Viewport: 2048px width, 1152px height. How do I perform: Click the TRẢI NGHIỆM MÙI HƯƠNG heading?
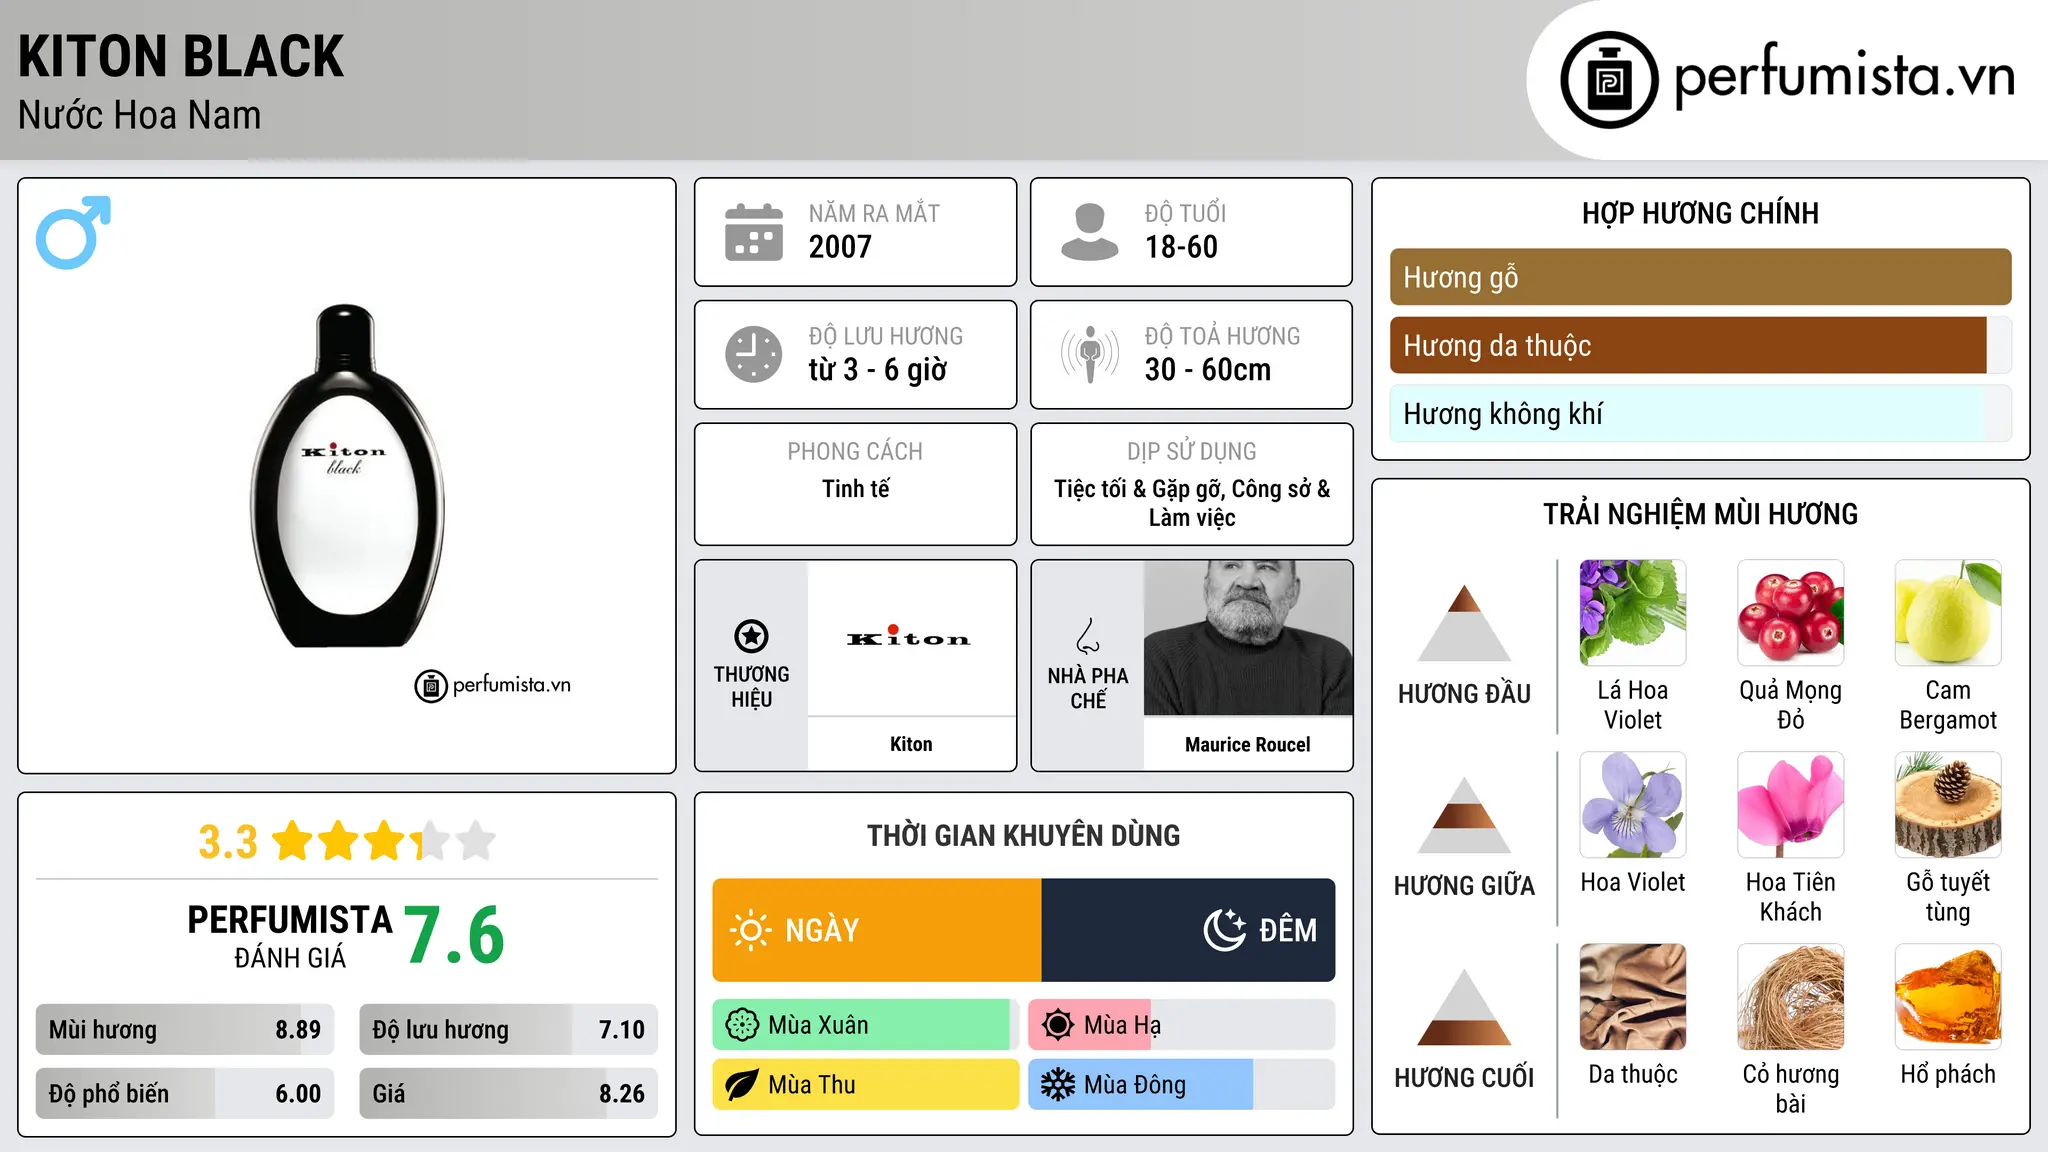pos(1700,514)
